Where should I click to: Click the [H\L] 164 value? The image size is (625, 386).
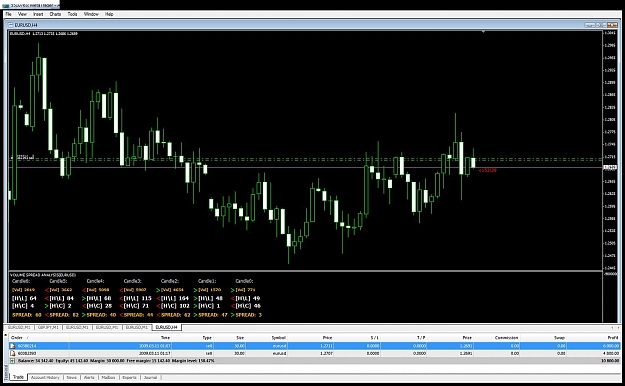[x=175, y=298]
